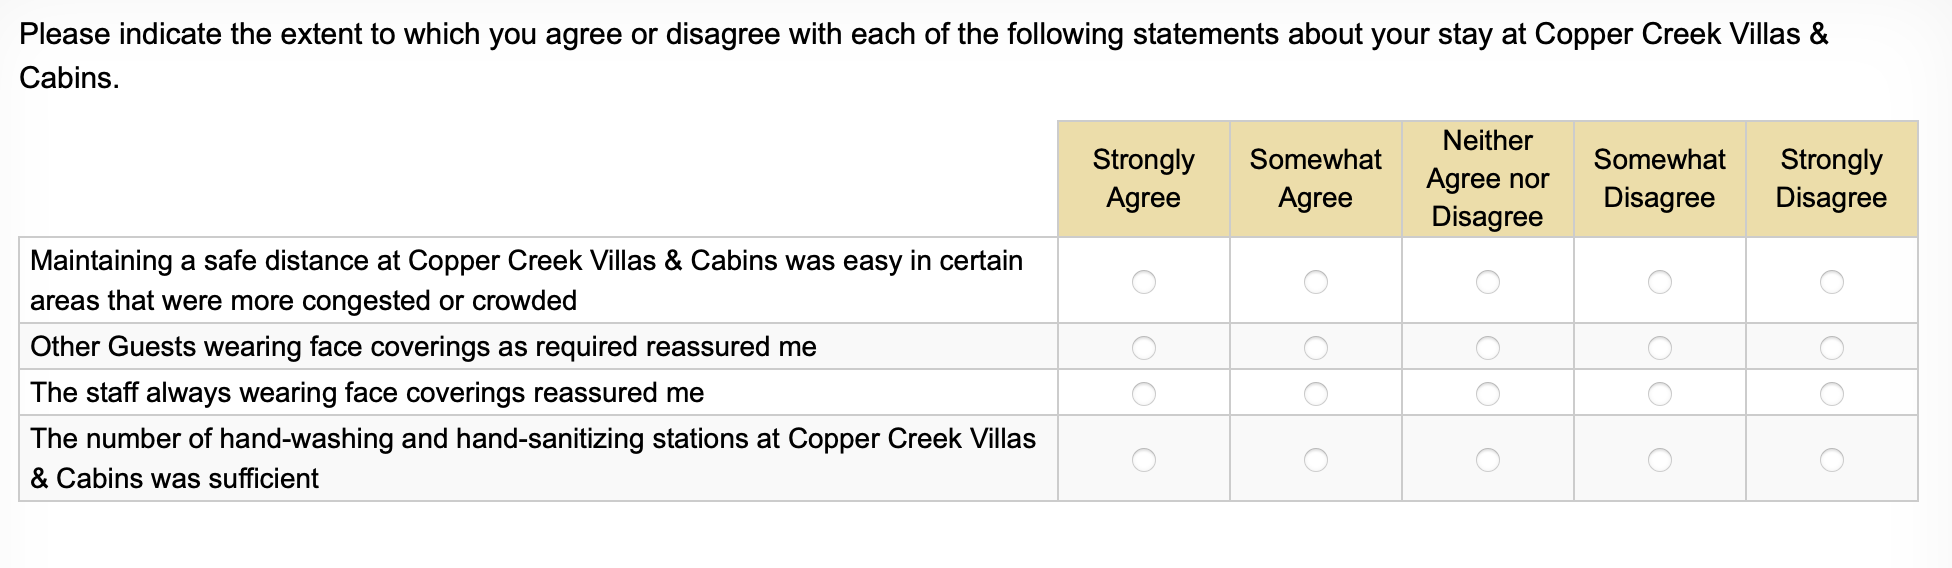Select Strongly Agree for hand-sanitizing stations statement
Viewport: 1952px width, 568px height.
tap(1144, 460)
